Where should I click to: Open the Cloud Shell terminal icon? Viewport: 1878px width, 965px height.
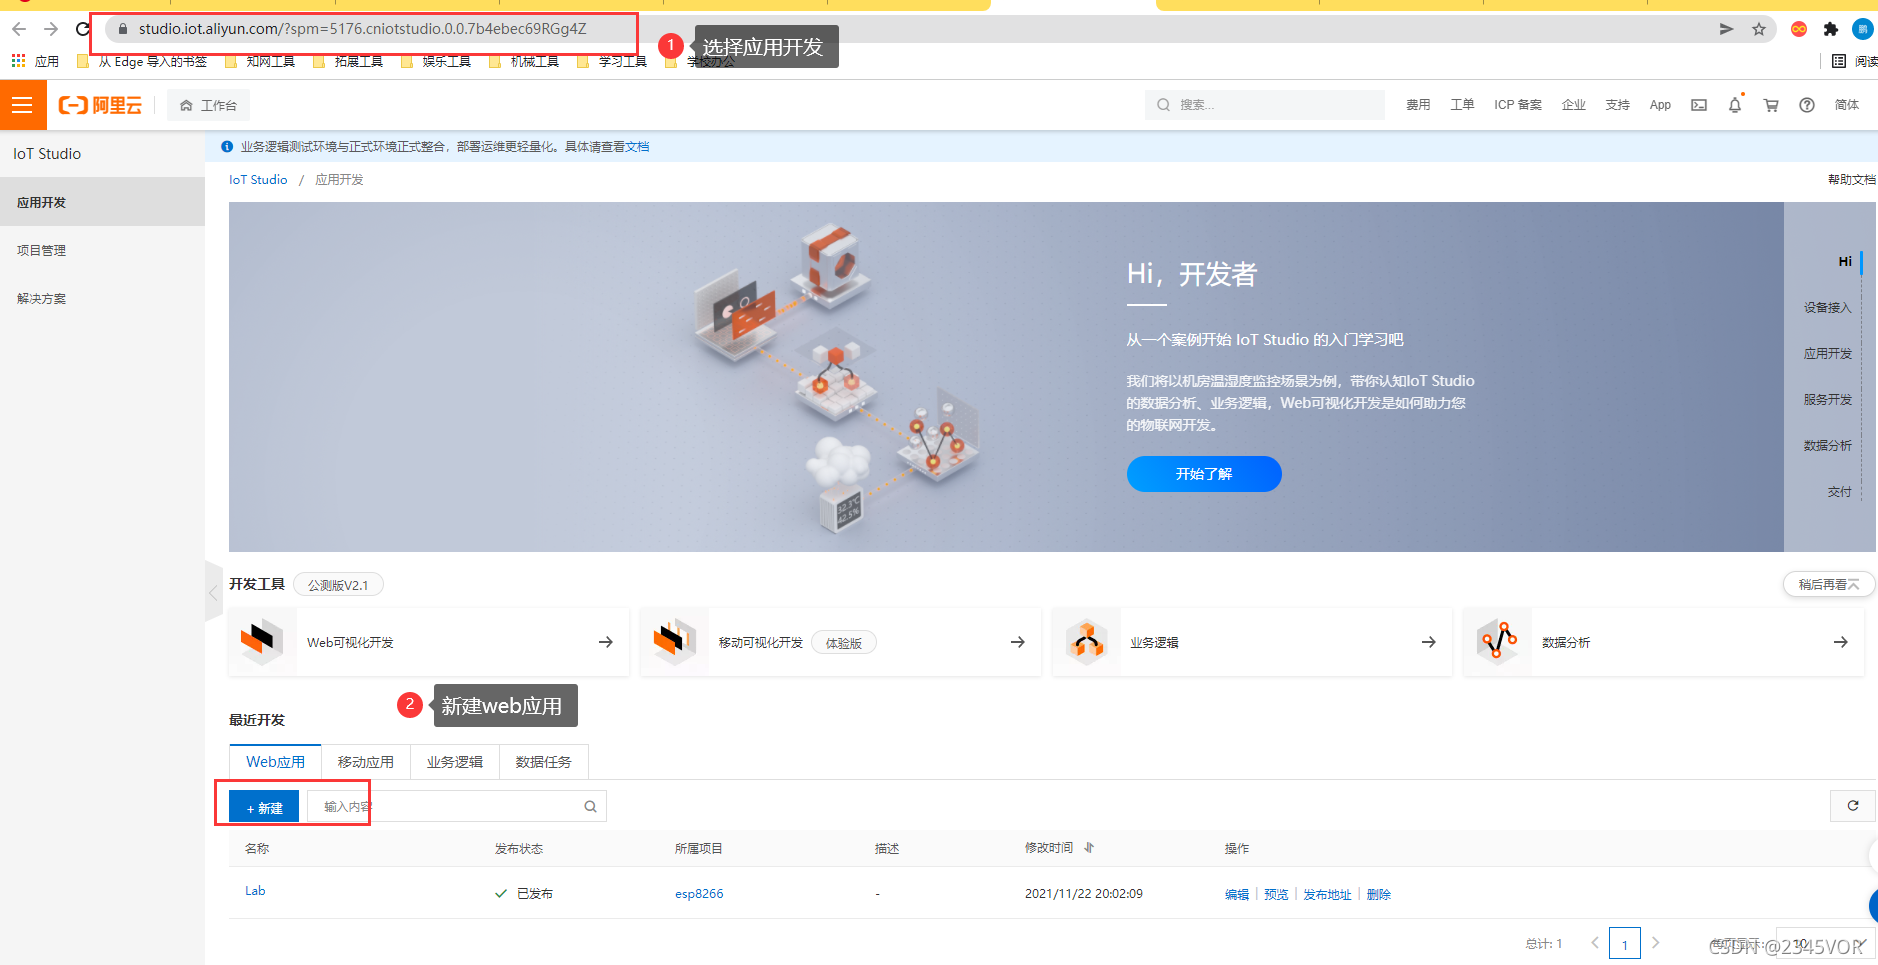[1699, 105]
